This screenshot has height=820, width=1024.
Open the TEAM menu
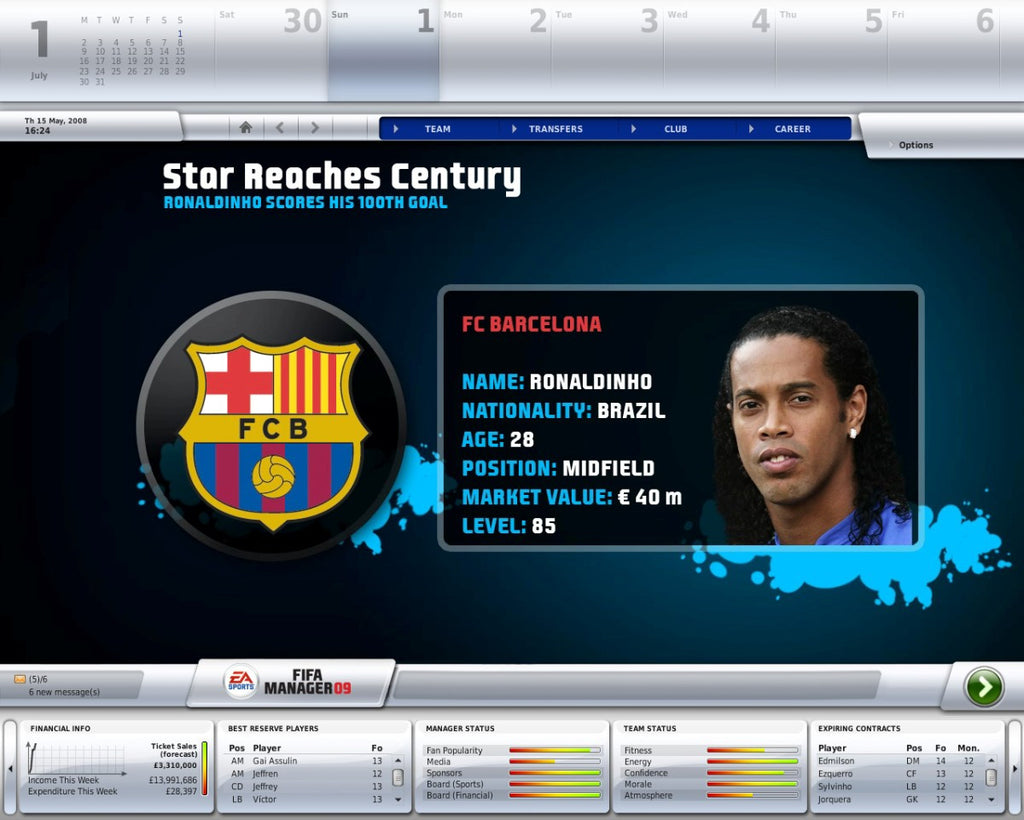pos(437,129)
